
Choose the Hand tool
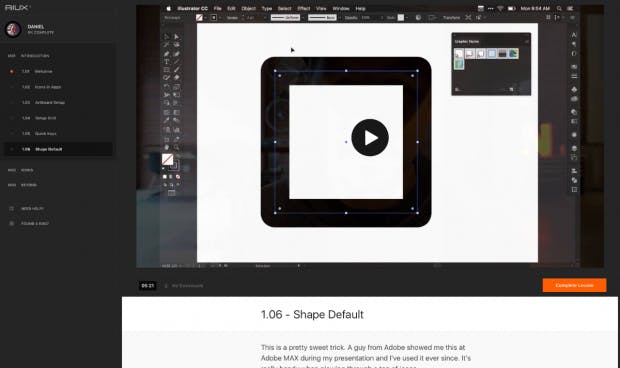point(166,147)
